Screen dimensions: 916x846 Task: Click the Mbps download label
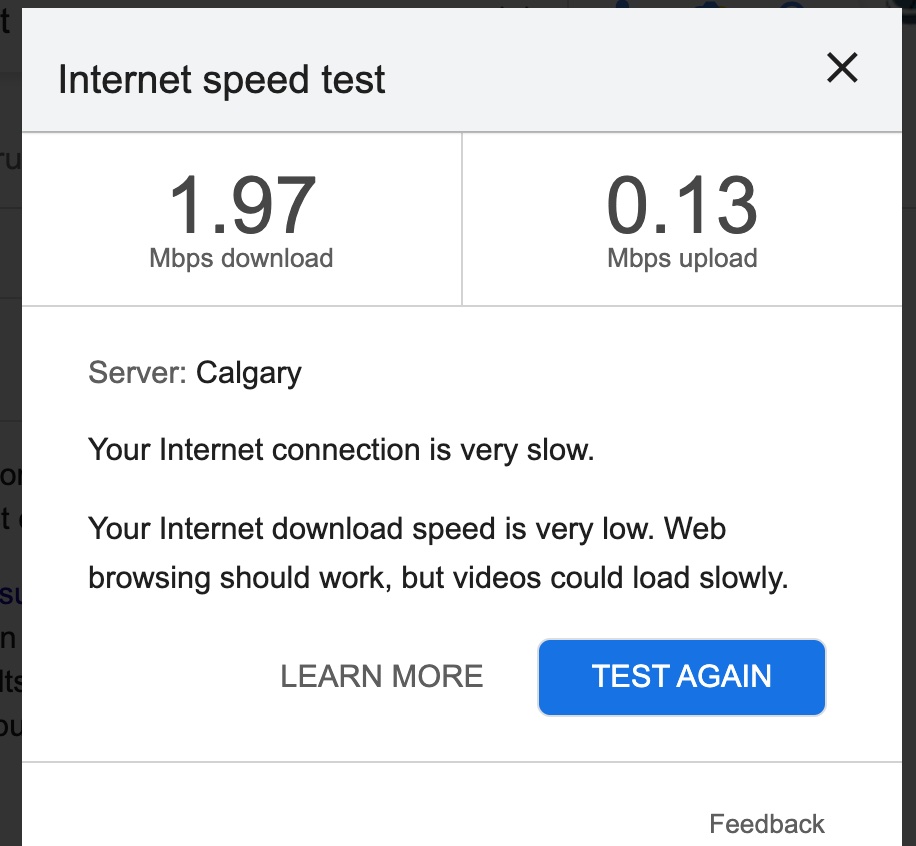[x=241, y=258]
